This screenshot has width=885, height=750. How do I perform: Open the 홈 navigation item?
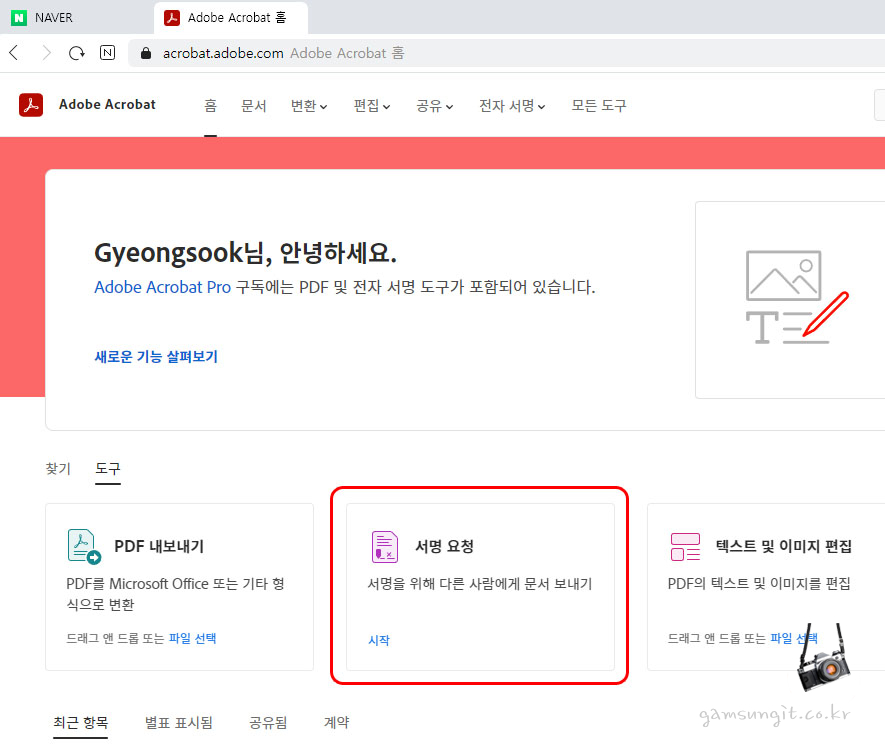coord(211,106)
